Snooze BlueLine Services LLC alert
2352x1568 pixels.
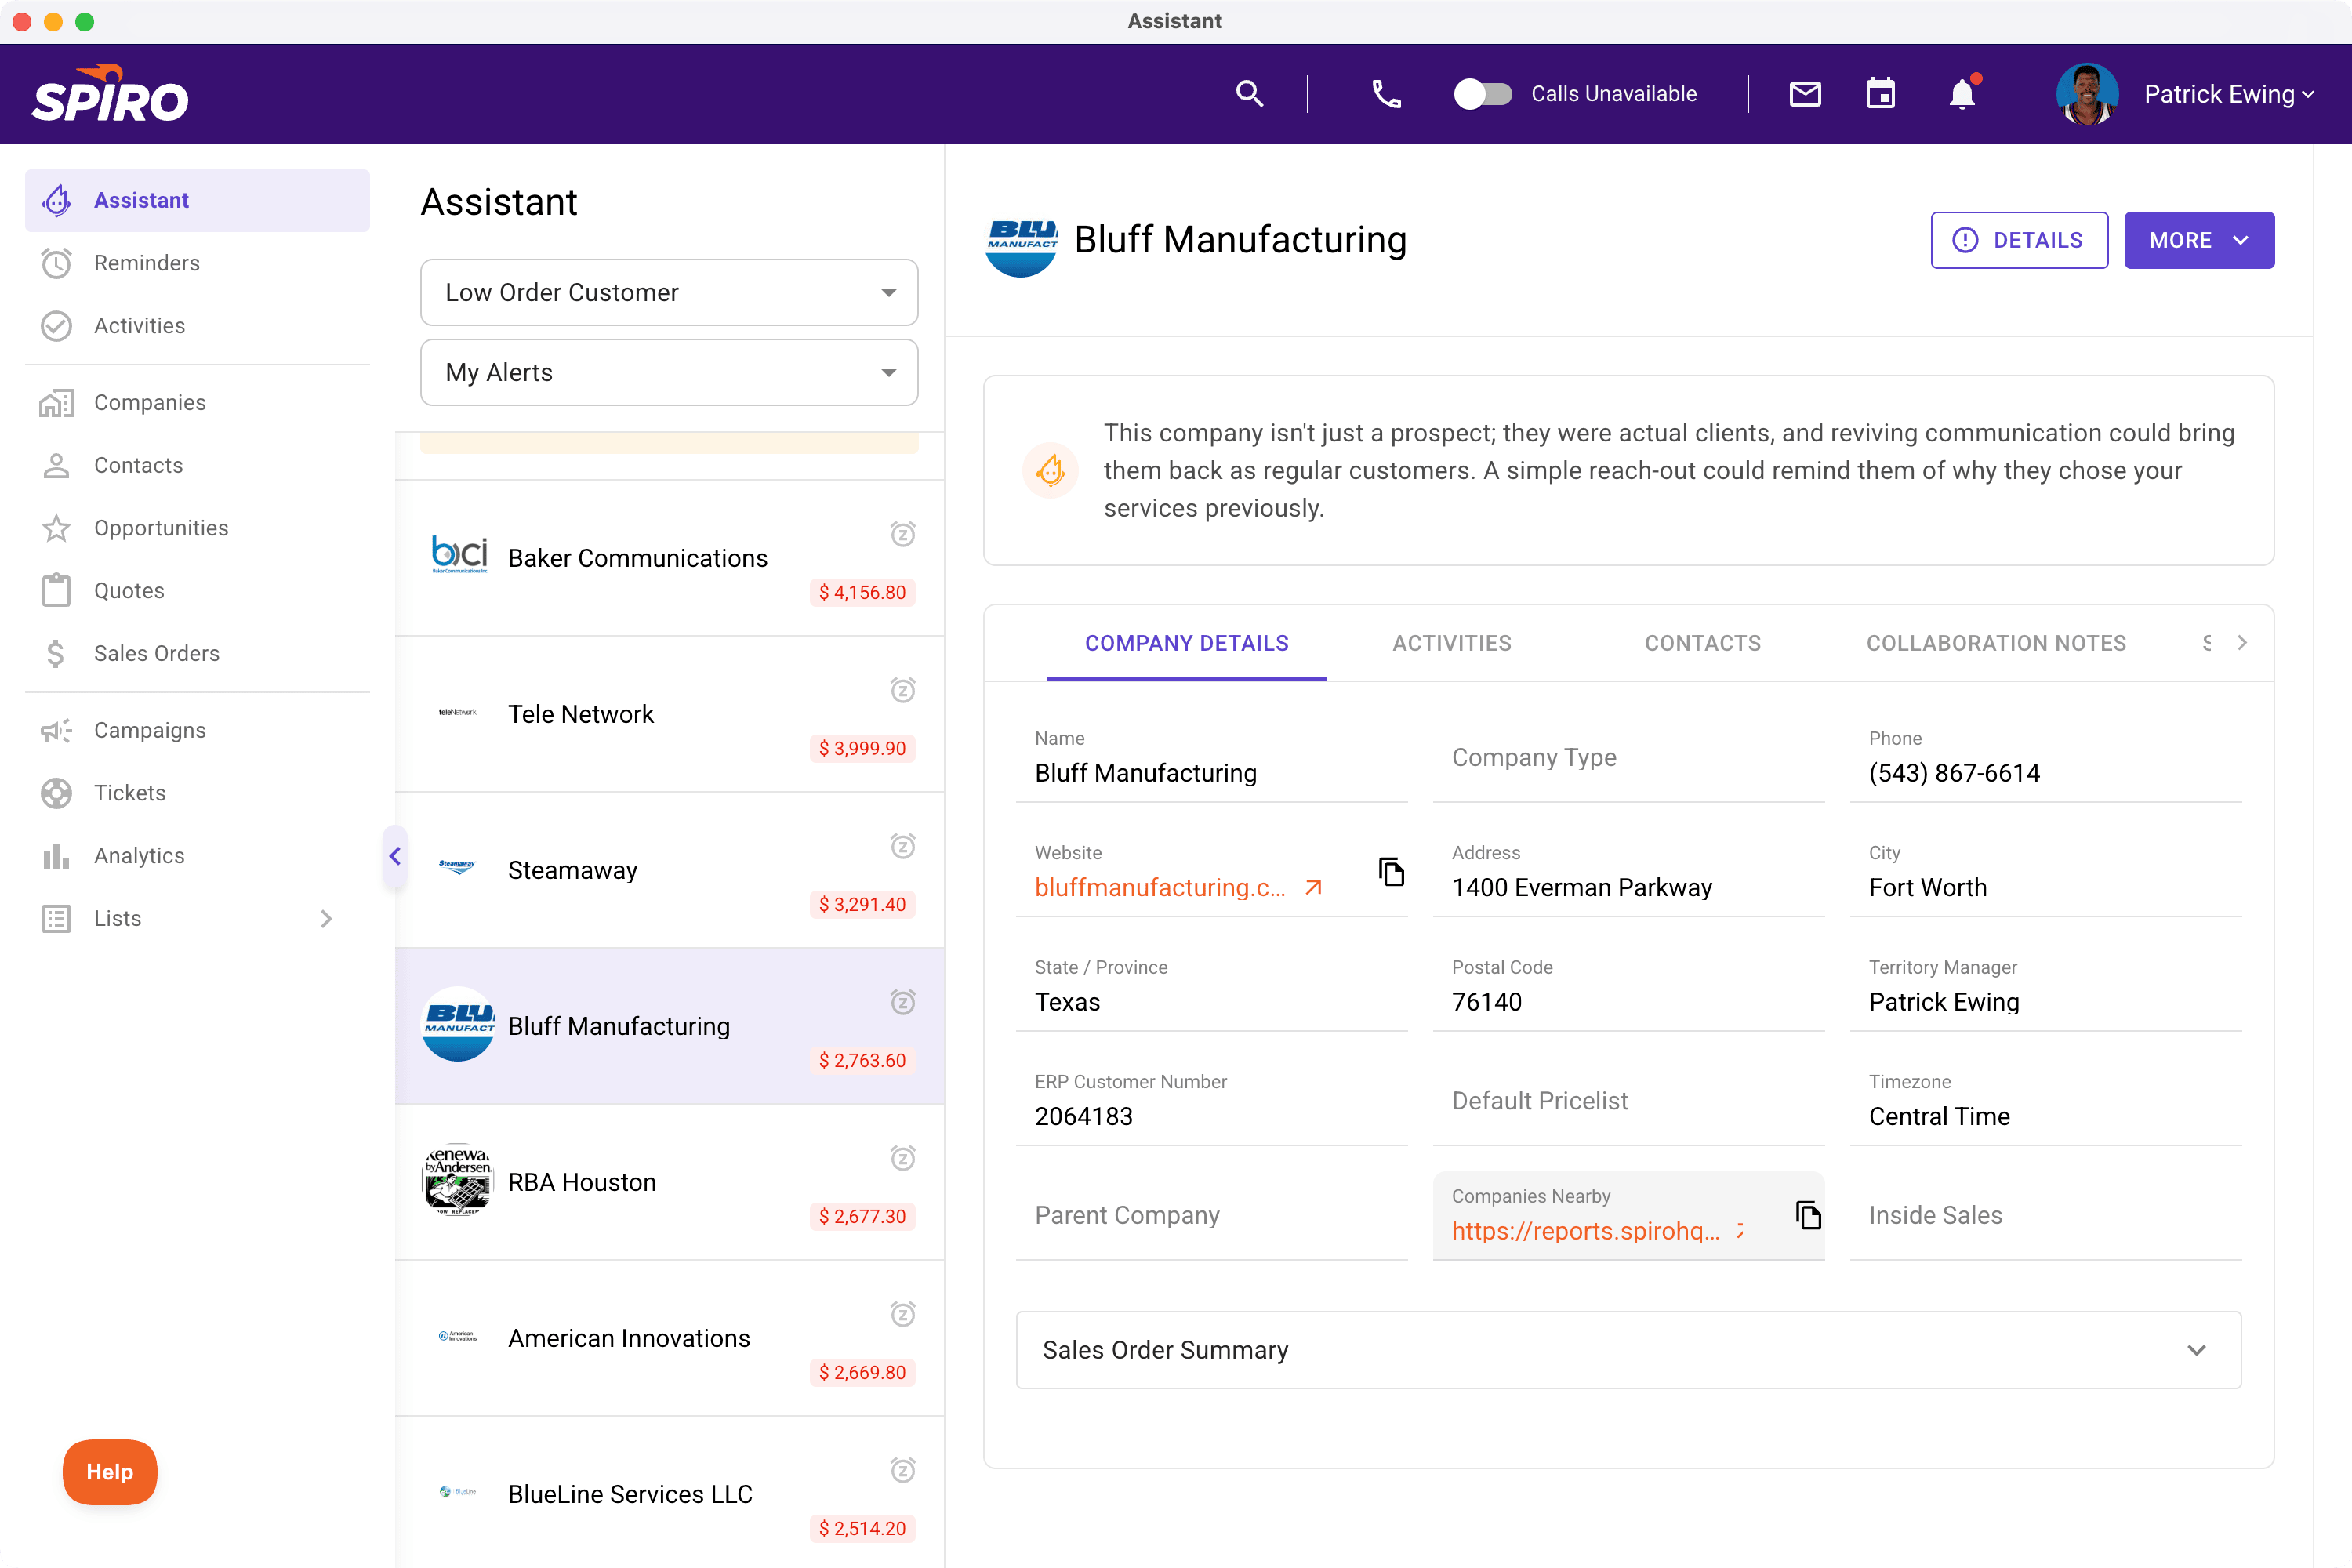(x=903, y=1470)
